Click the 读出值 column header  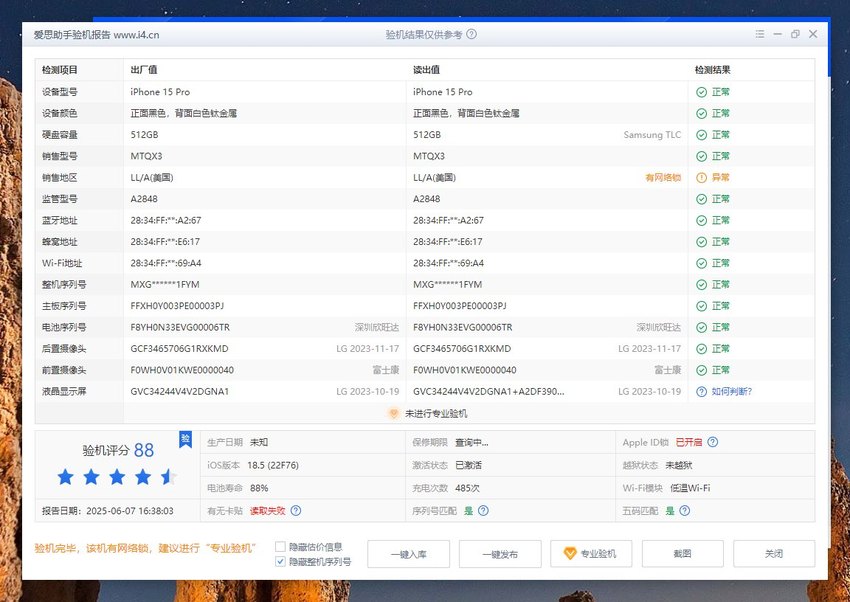pyautogui.click(x=427, y=70)
